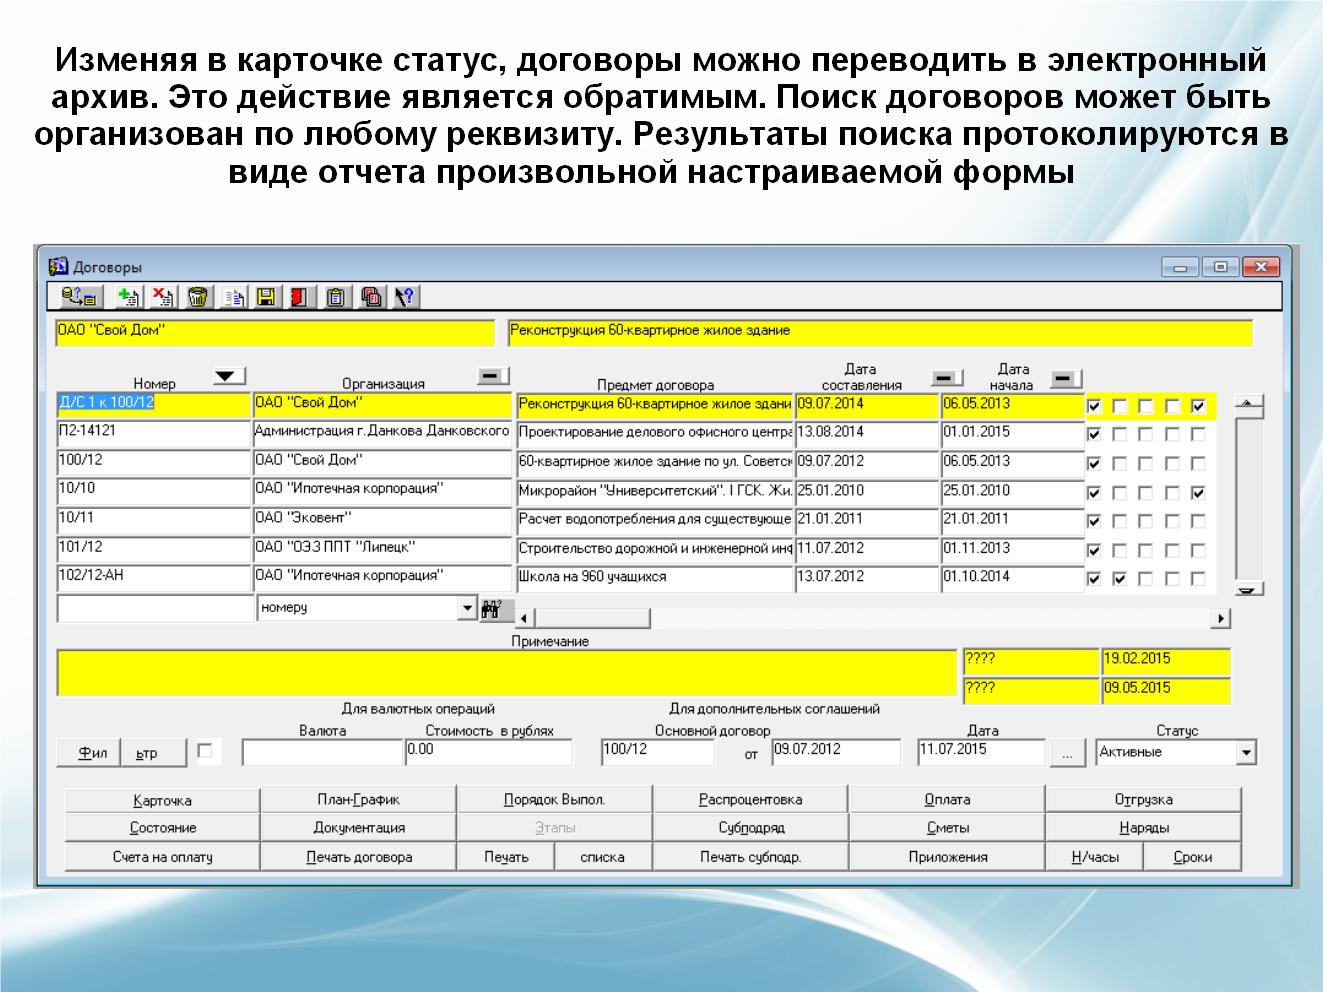Click the minus button next to Дата начала
The height and width of the screenshot is (992, 1323).
pos(1067,378)
